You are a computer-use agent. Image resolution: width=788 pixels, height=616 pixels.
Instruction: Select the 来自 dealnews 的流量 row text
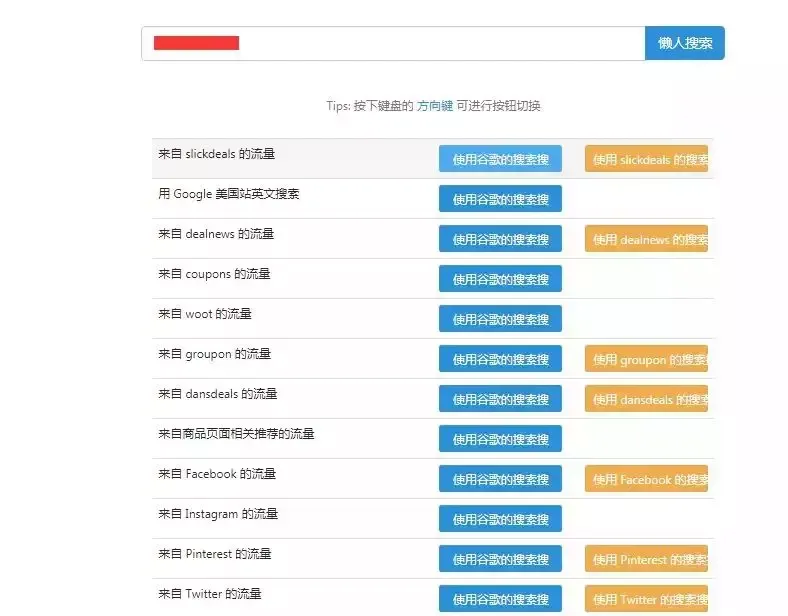point(216,234)
